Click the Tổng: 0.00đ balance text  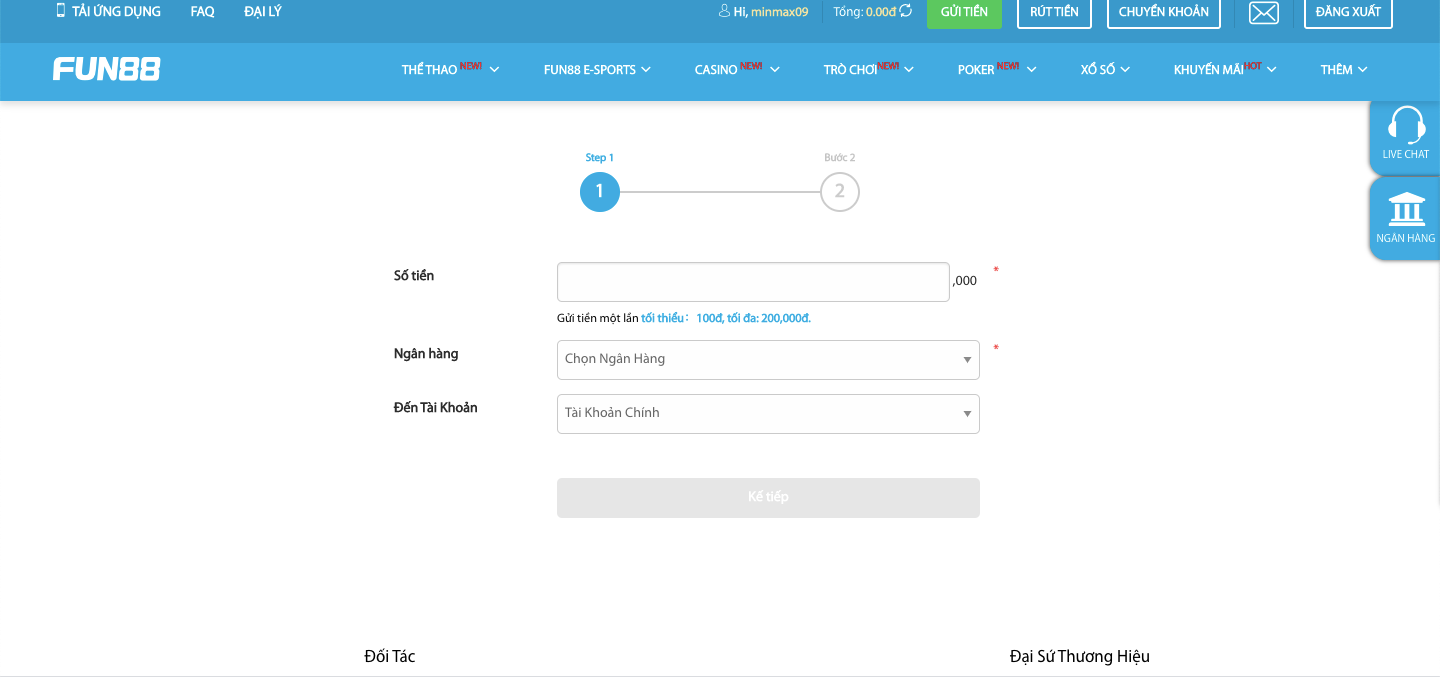865,12
